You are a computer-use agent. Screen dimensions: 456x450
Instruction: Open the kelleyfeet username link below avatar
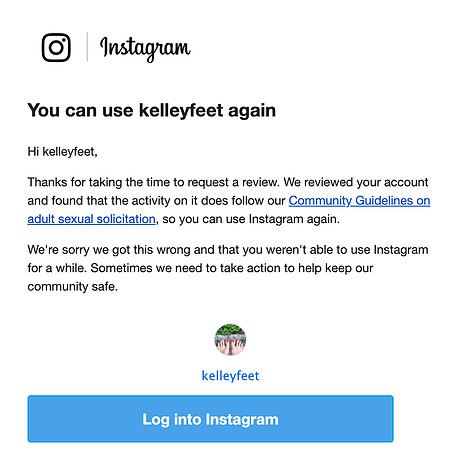[230, 376]
